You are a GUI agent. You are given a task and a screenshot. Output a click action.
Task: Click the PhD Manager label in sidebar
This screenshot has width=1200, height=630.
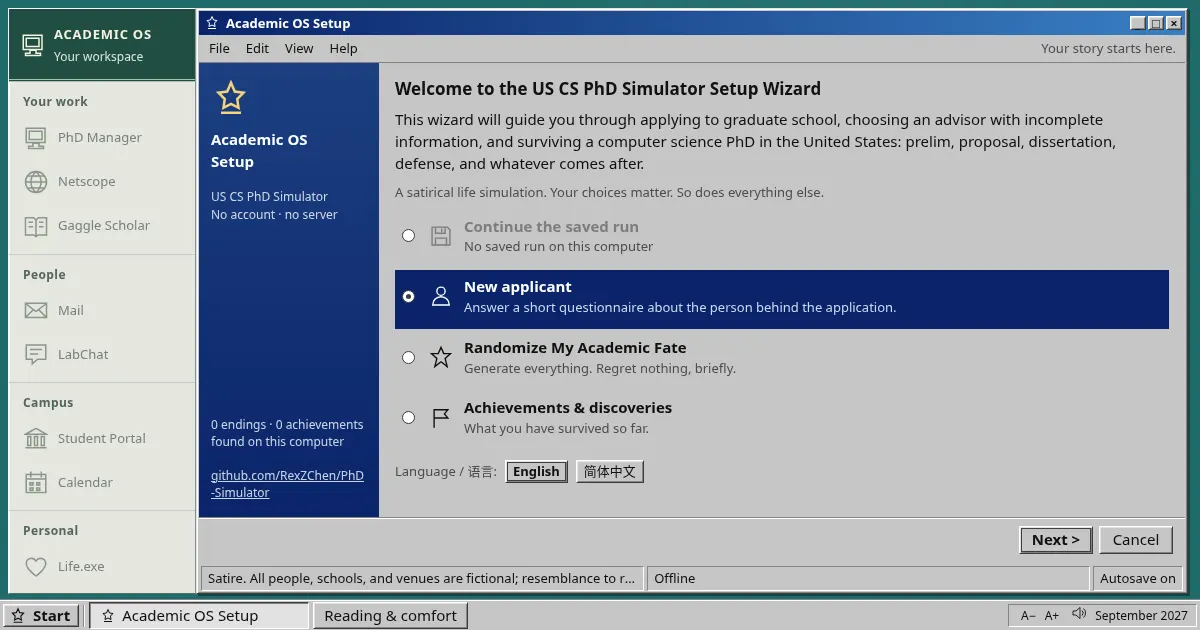tap(100, 138)
